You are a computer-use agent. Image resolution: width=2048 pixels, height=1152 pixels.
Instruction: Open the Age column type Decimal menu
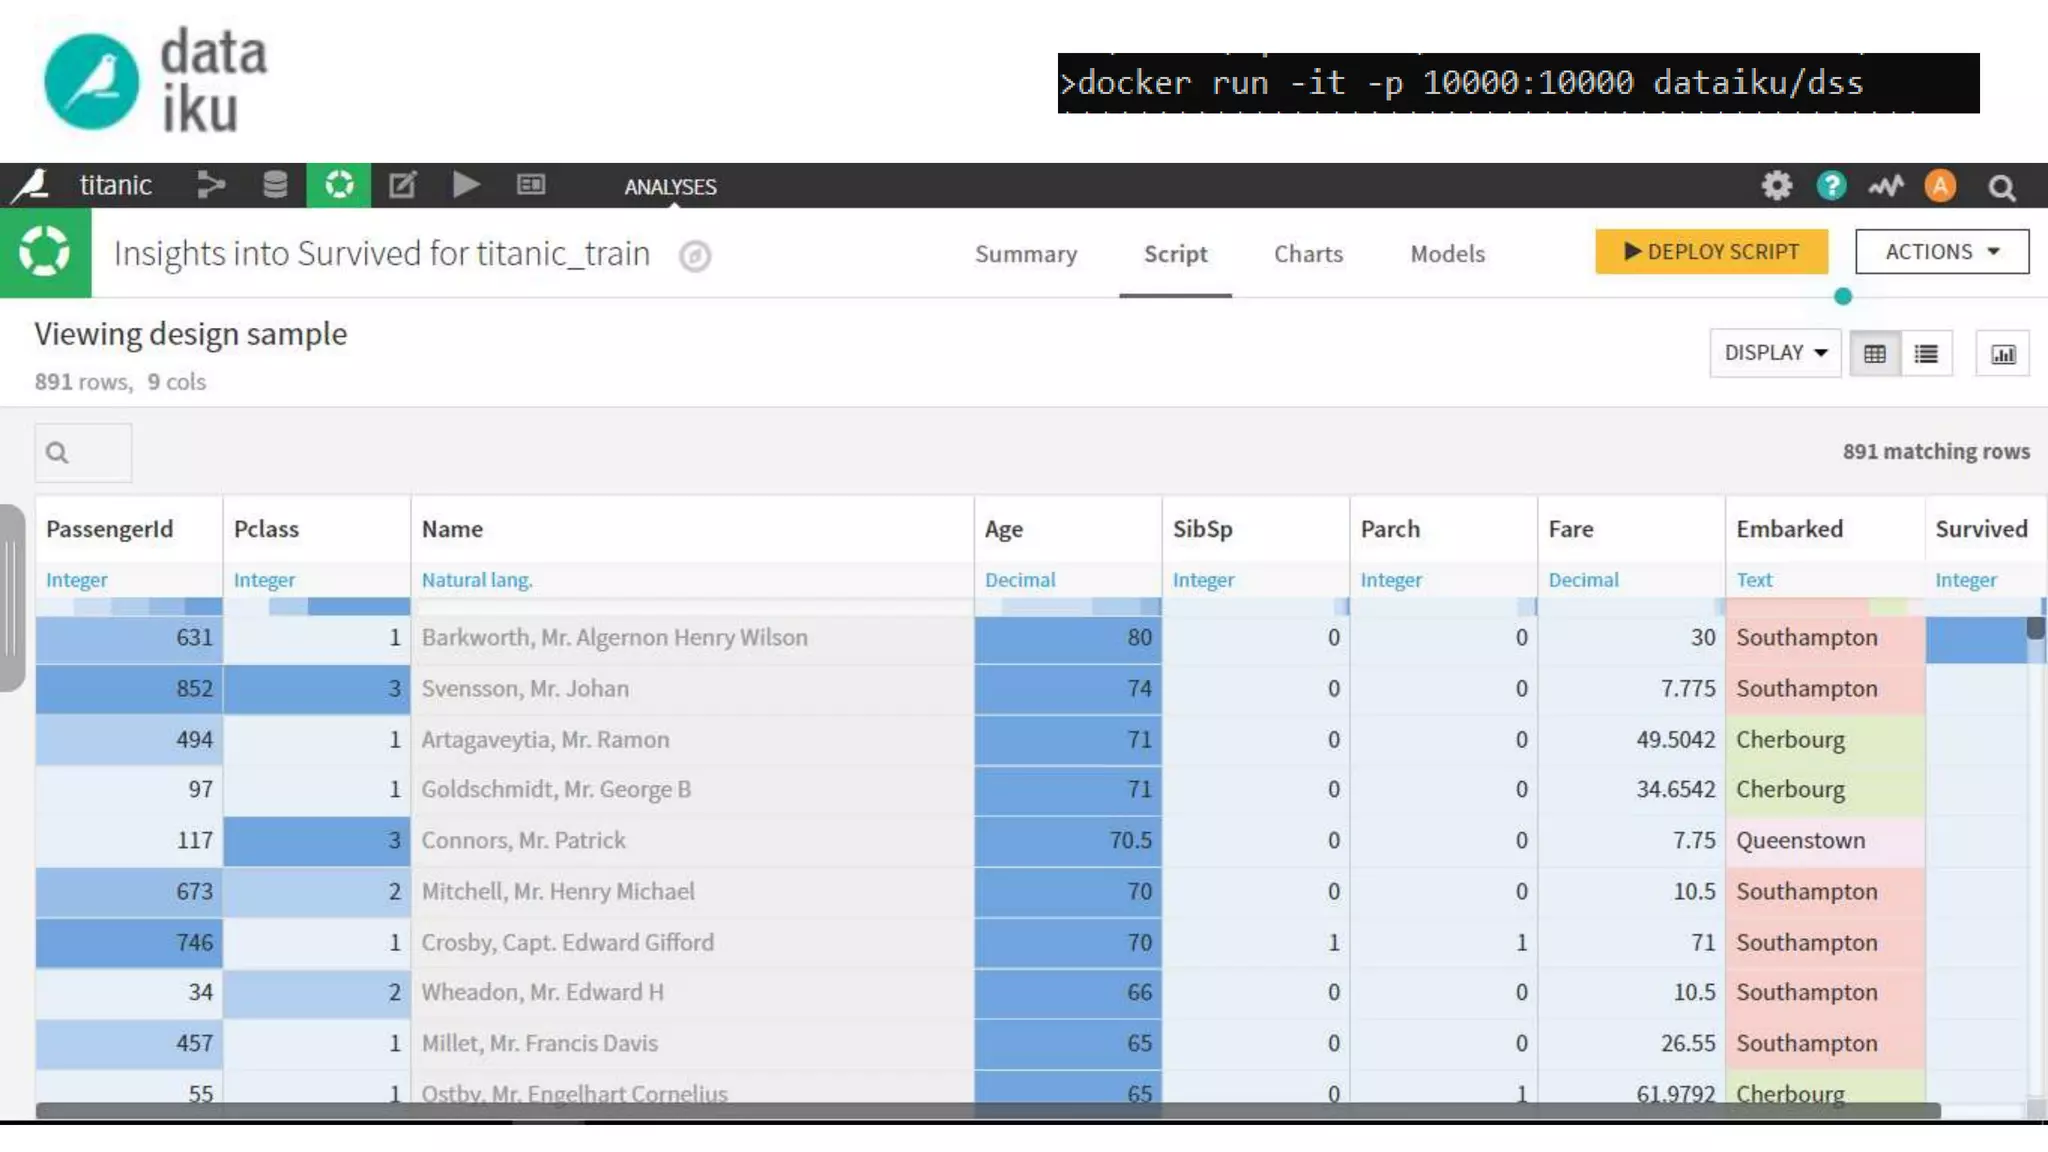pyautogui.click(x=1019, y=580)
